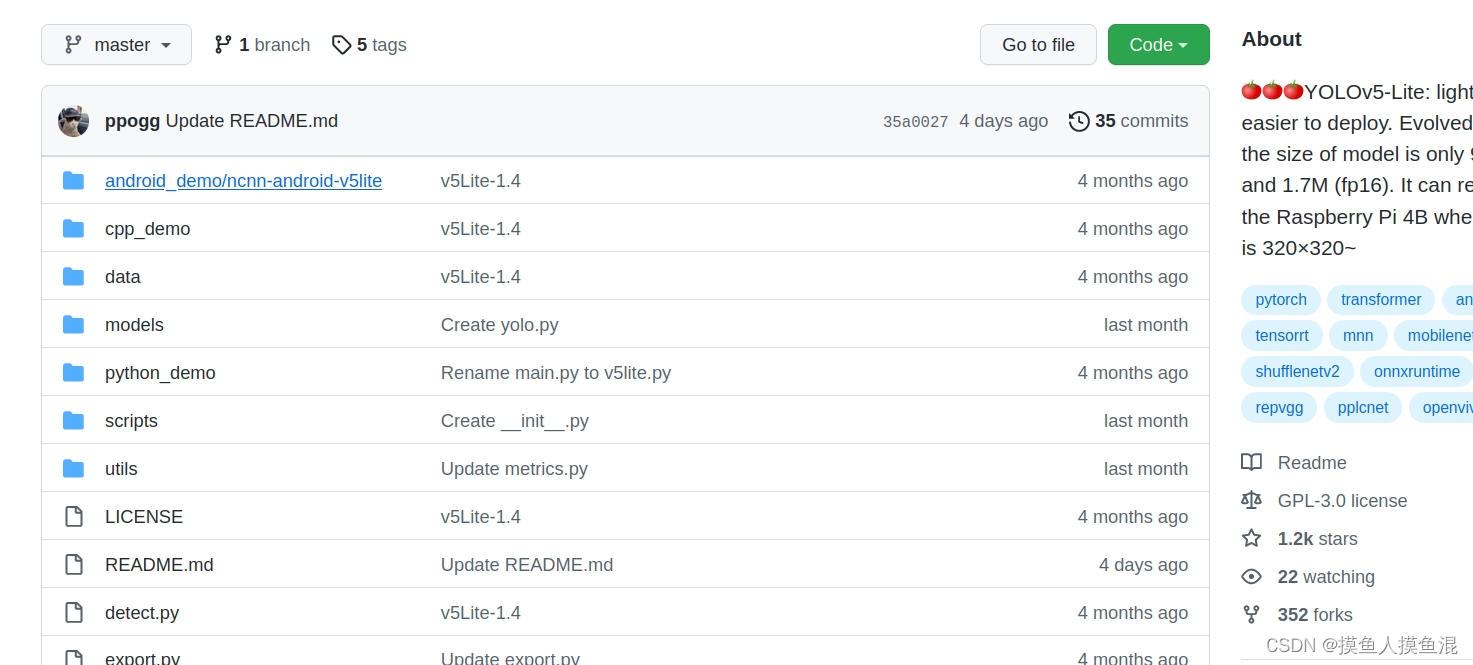Open the scripts folder
Image resolution: width=1473 pixels, height=665 pixels.
click(x=131, y=421)
